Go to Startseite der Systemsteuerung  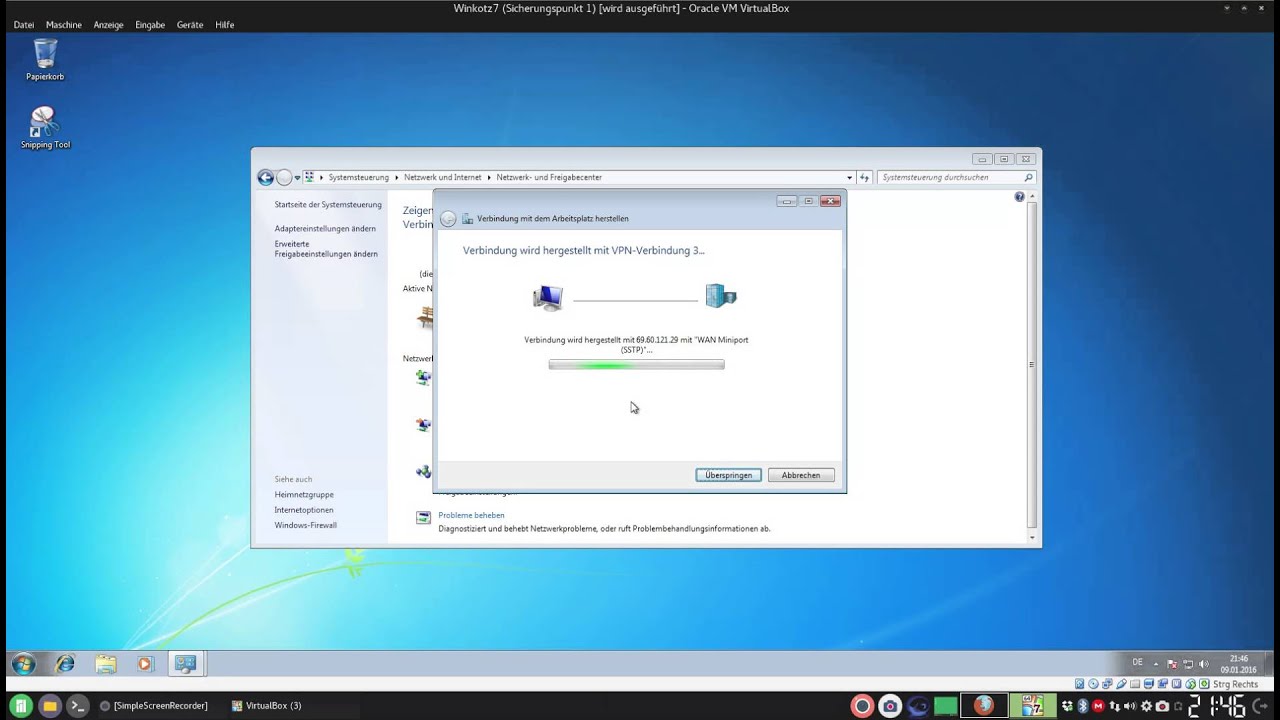click(x=328, y=204)
